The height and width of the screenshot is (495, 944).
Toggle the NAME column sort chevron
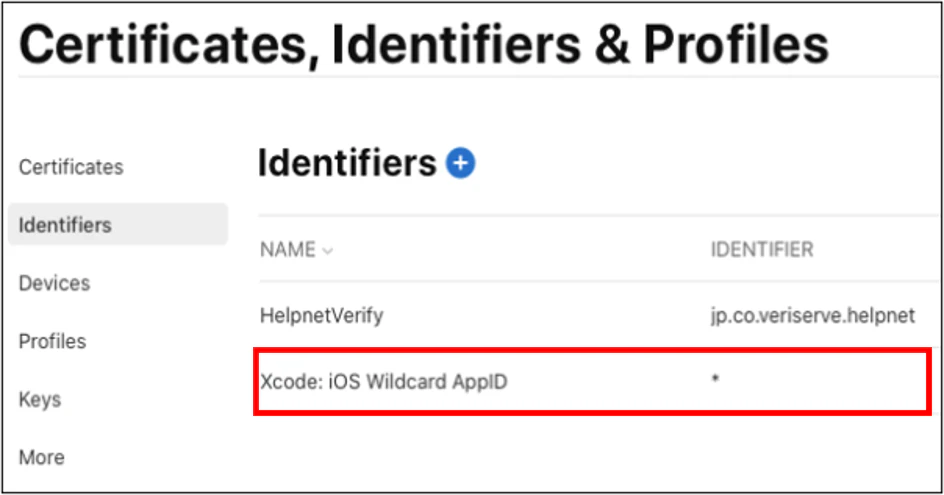click(328, 251)
